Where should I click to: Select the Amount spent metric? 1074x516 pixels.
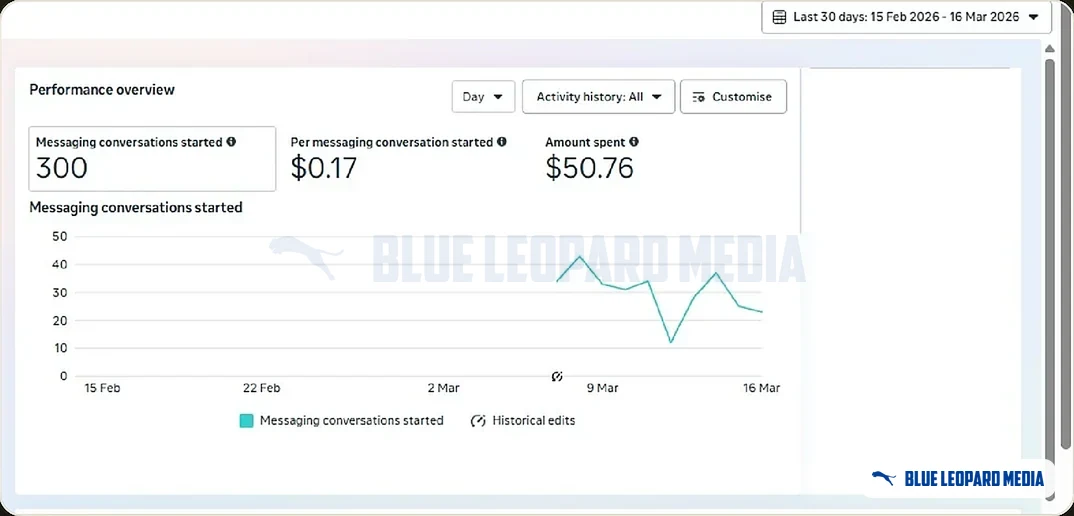[x=592, y=158]
